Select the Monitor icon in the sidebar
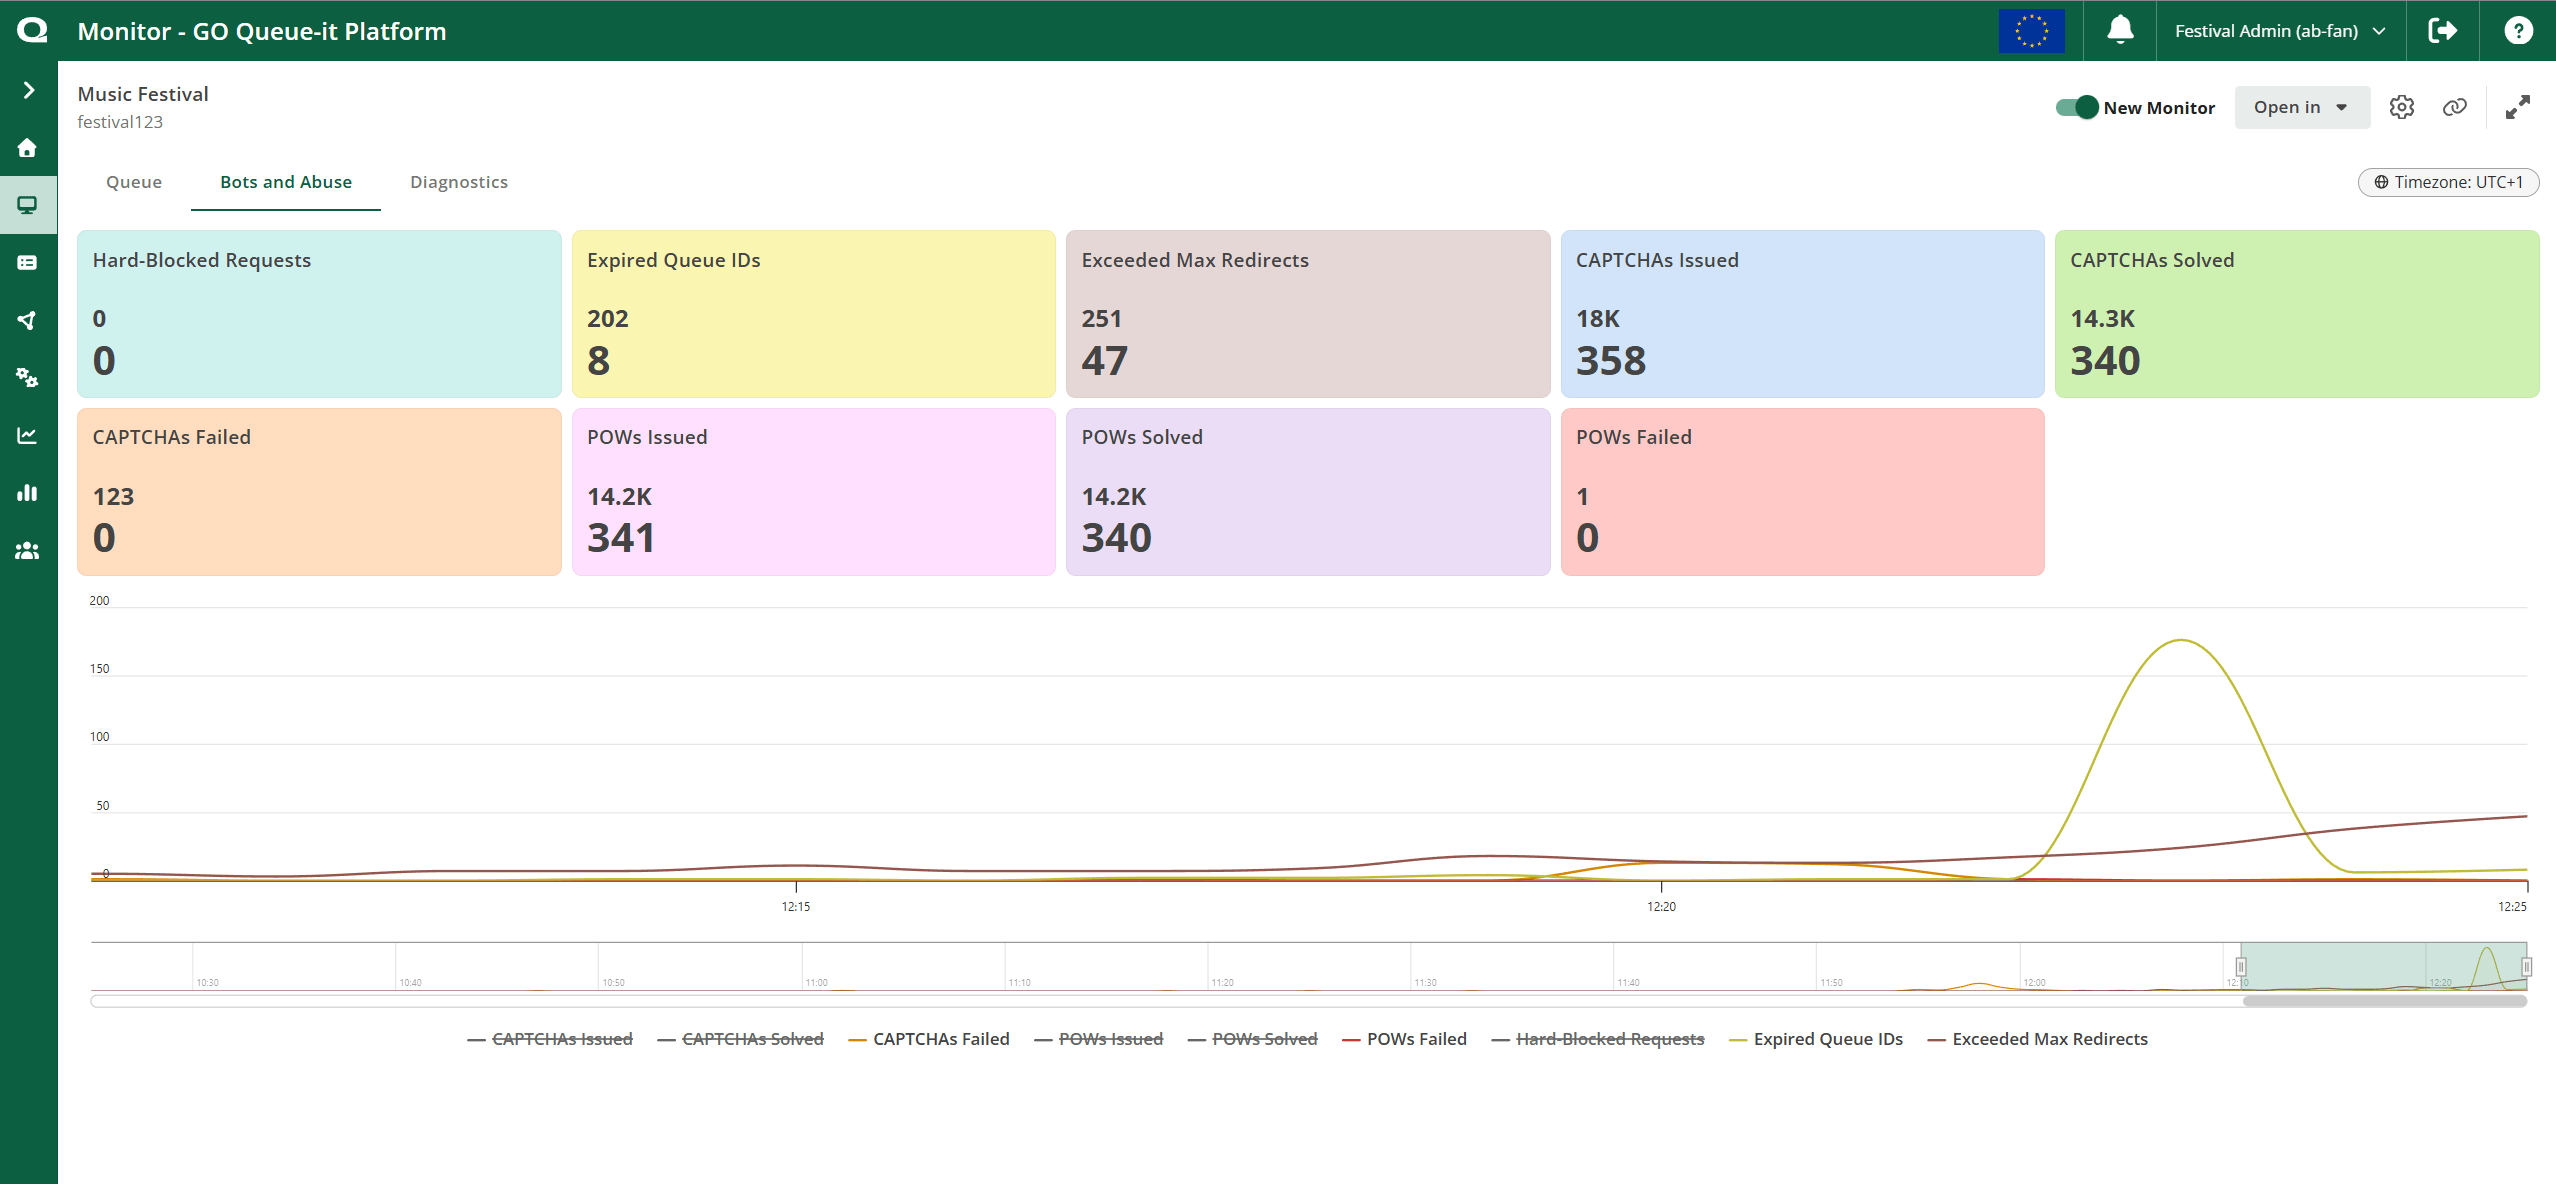The image size is (2556, 1184). [x=28, y=205]
